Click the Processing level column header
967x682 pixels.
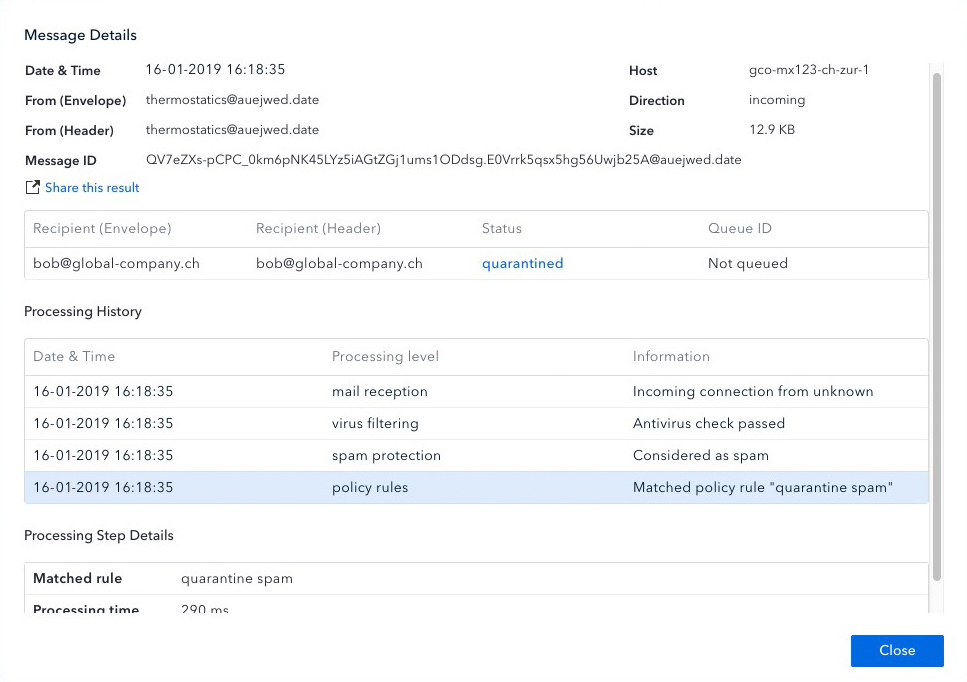tap(385, 356)
